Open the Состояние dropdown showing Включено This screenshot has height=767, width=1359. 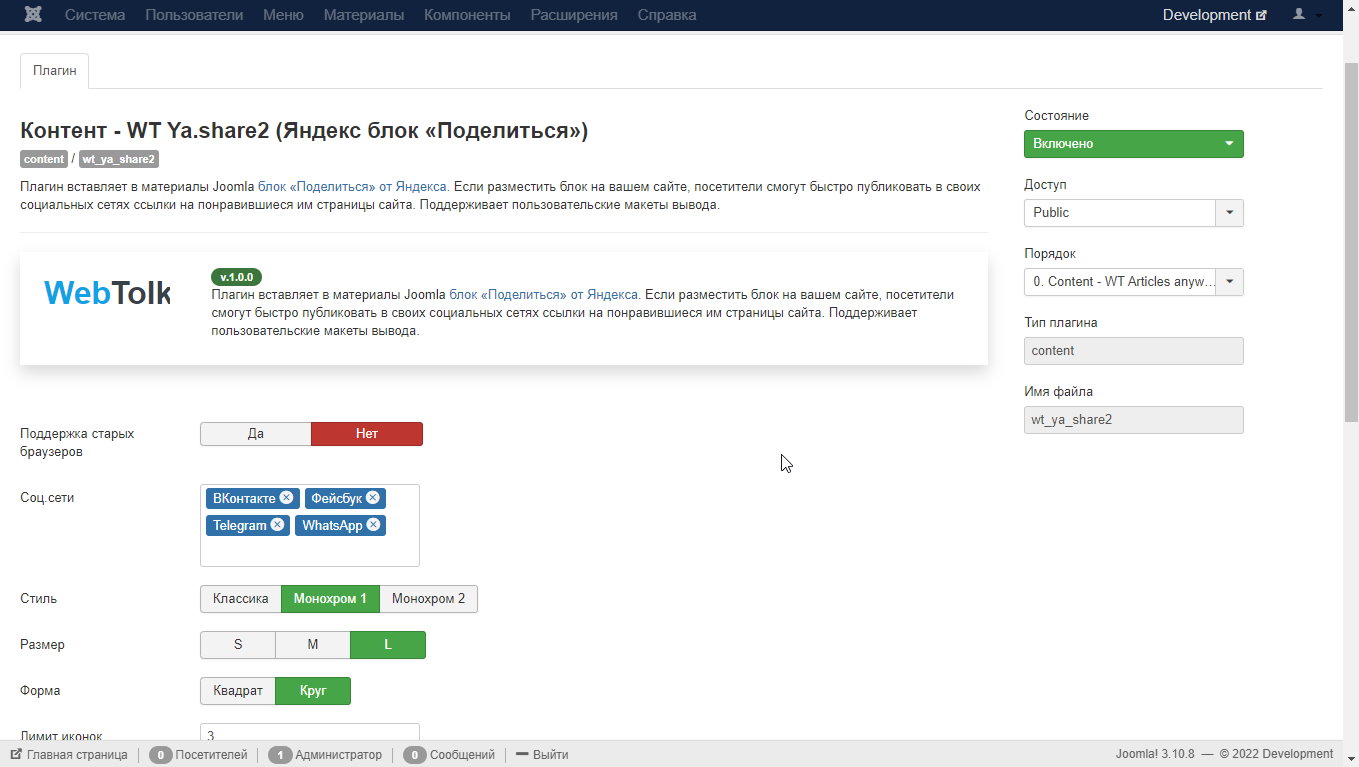coord(1133,144)
